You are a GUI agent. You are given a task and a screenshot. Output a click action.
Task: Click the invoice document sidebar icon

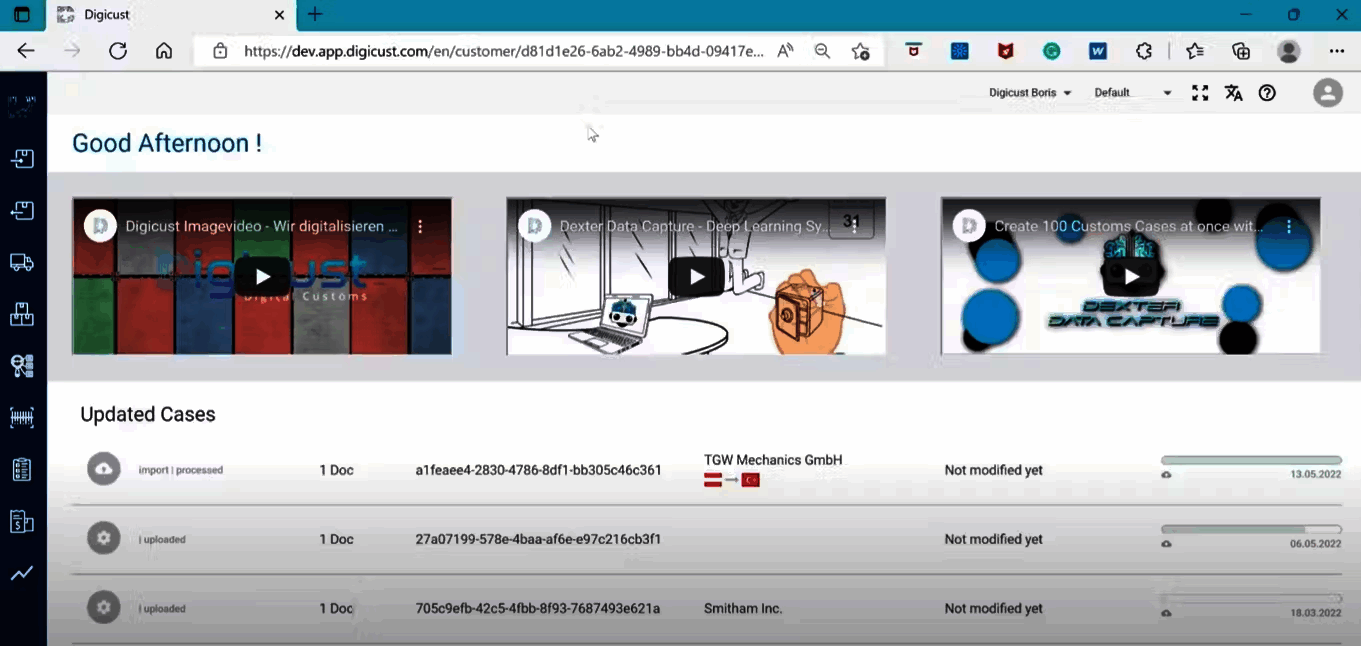tap(22, 520)
